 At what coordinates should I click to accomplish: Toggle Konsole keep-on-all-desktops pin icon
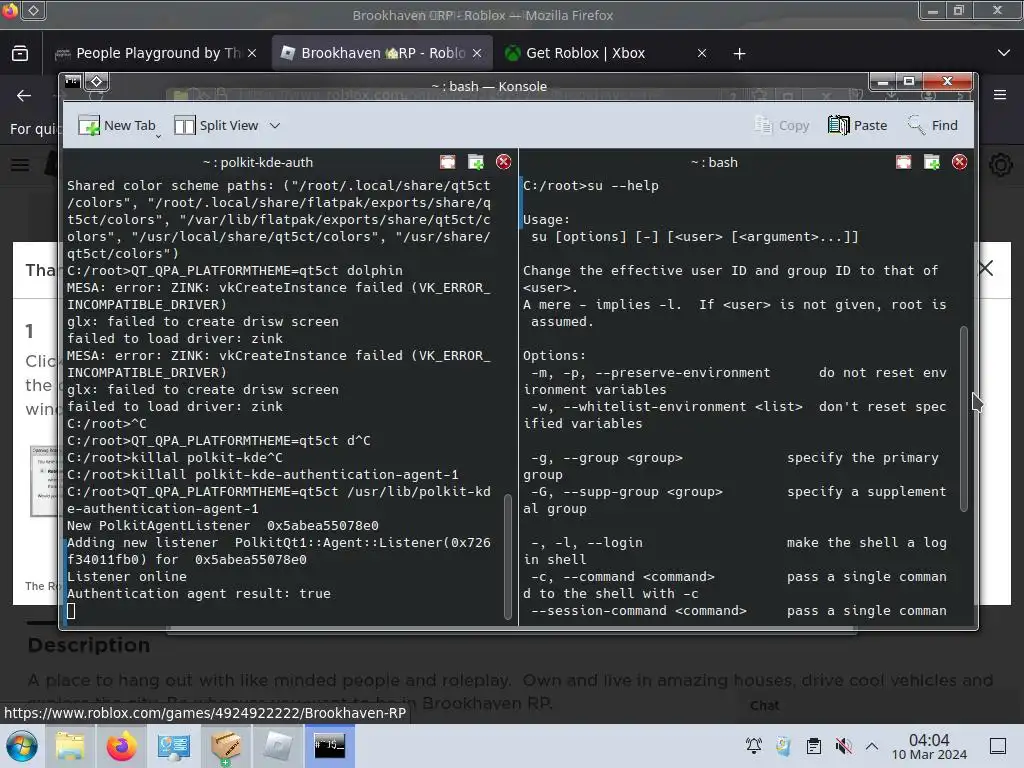pyautogui.click(x=97, y=82)
